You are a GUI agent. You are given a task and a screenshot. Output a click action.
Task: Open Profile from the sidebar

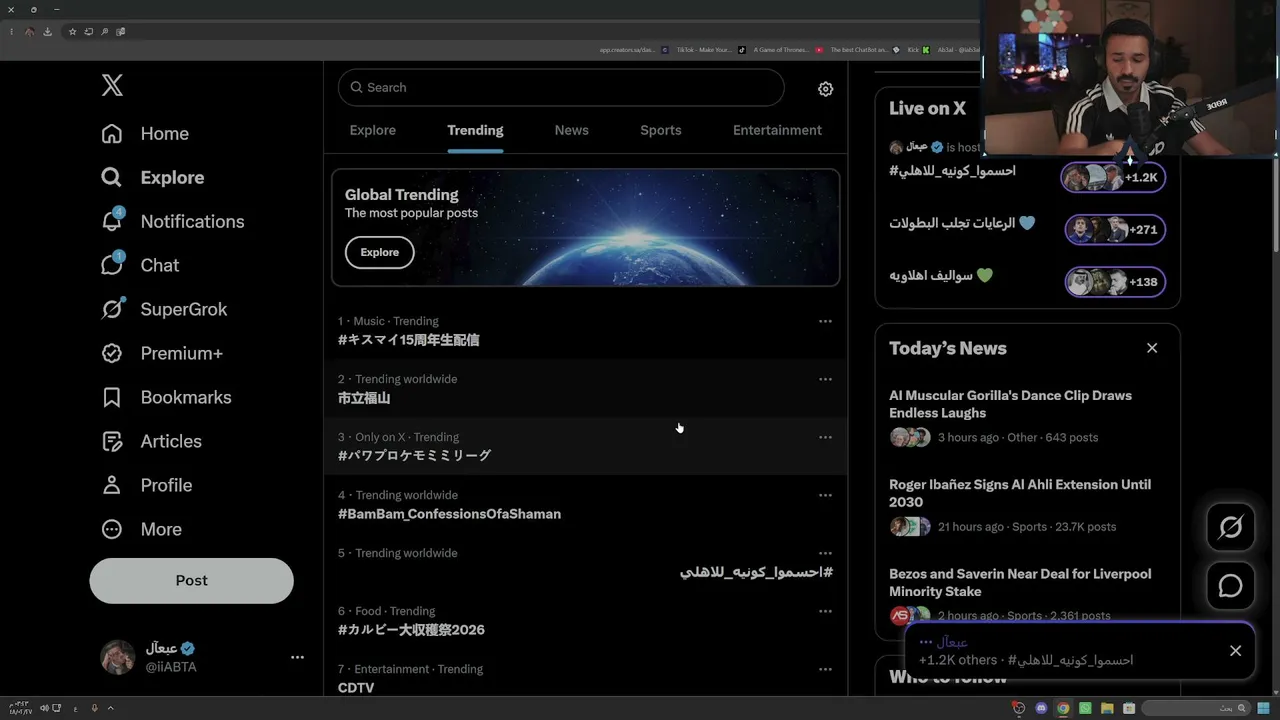(146, 485)
